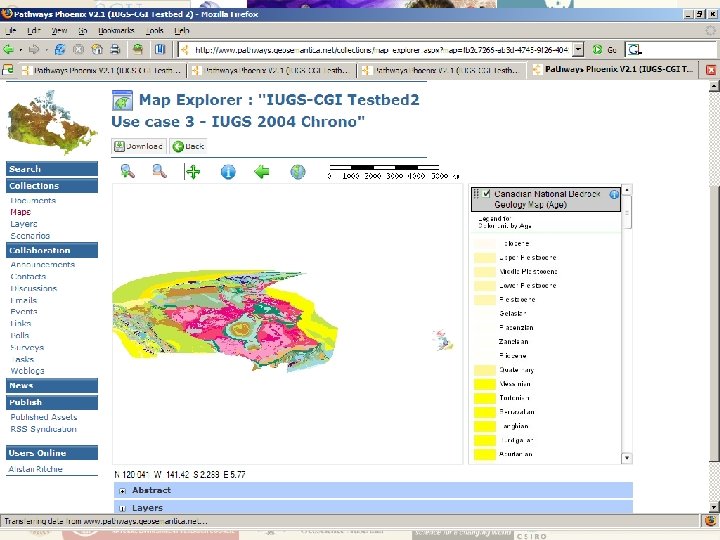
Task: Click the Upper Pleistocene color swatch
Action: [485, 258]
